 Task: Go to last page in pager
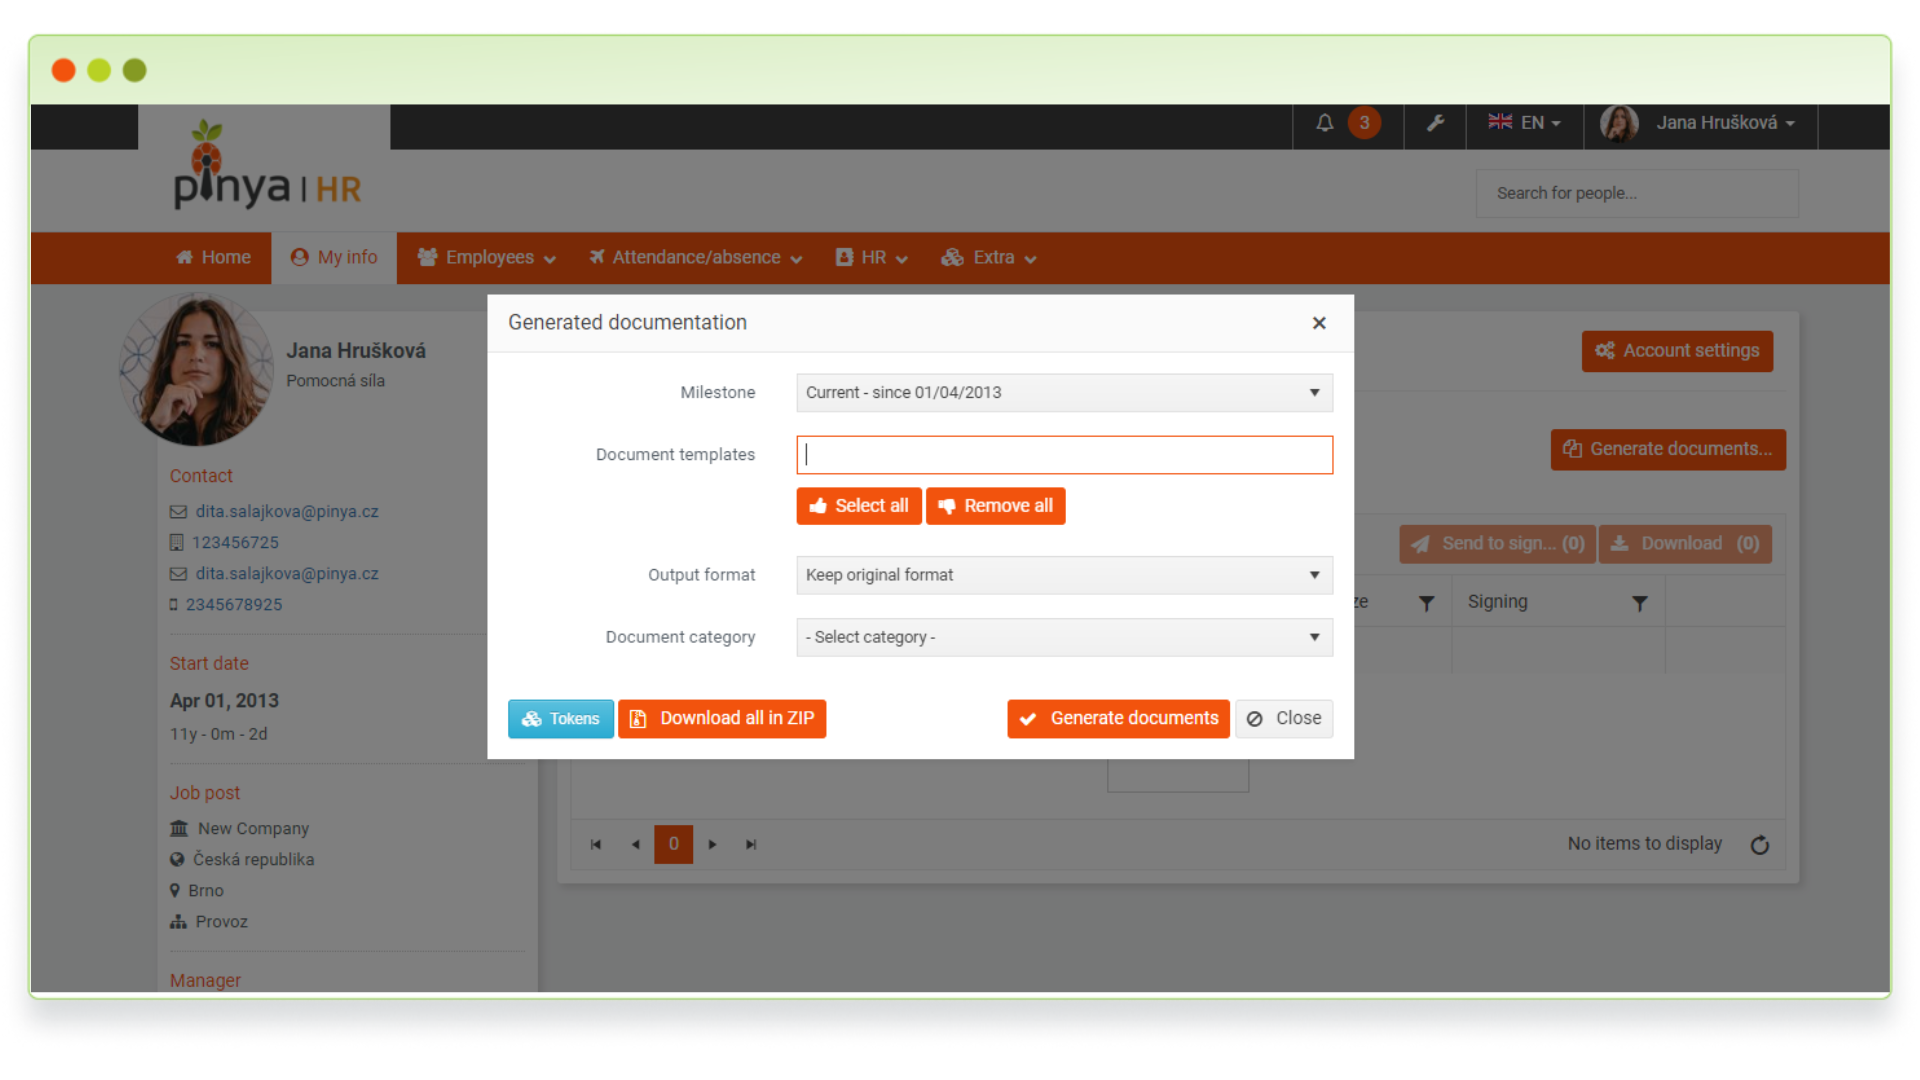[751, 845]
